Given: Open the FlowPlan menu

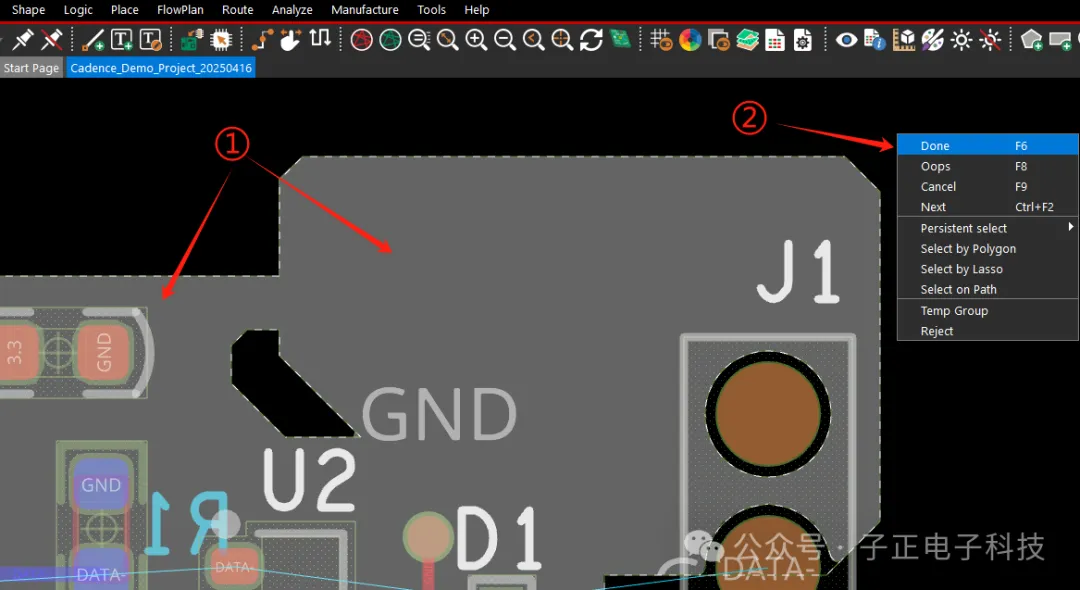Looking at the screenshot, I should coord(180,10).
